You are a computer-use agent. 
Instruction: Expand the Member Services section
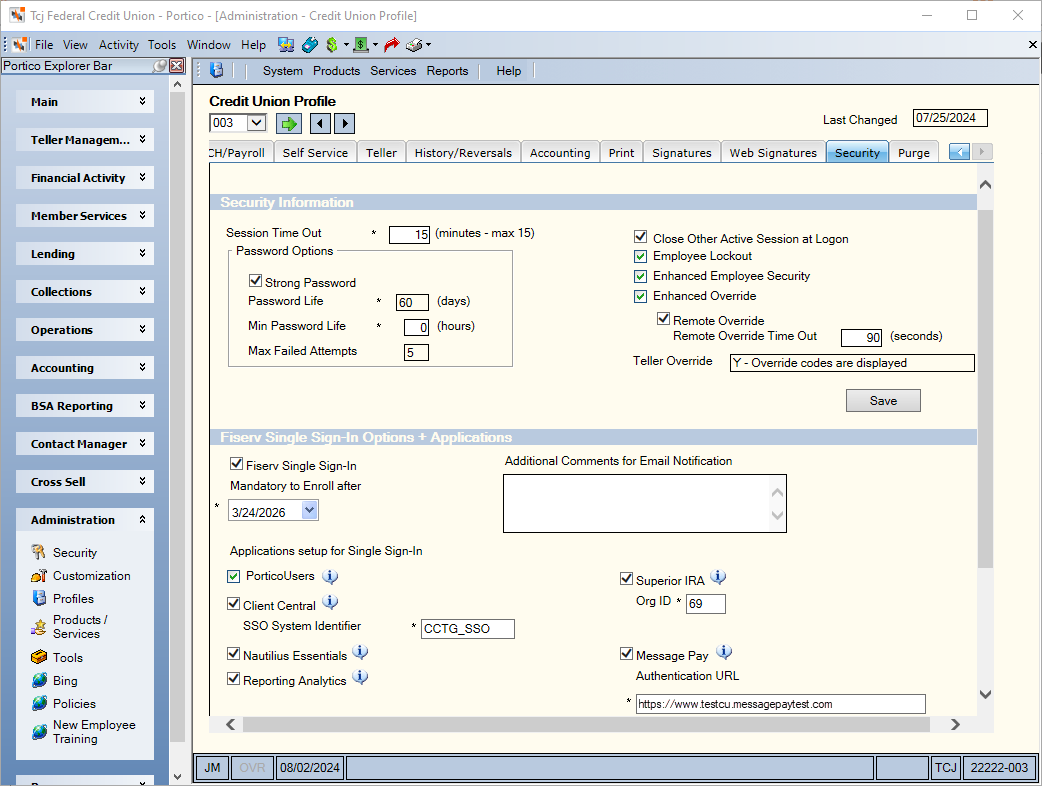tap(85, 215)
